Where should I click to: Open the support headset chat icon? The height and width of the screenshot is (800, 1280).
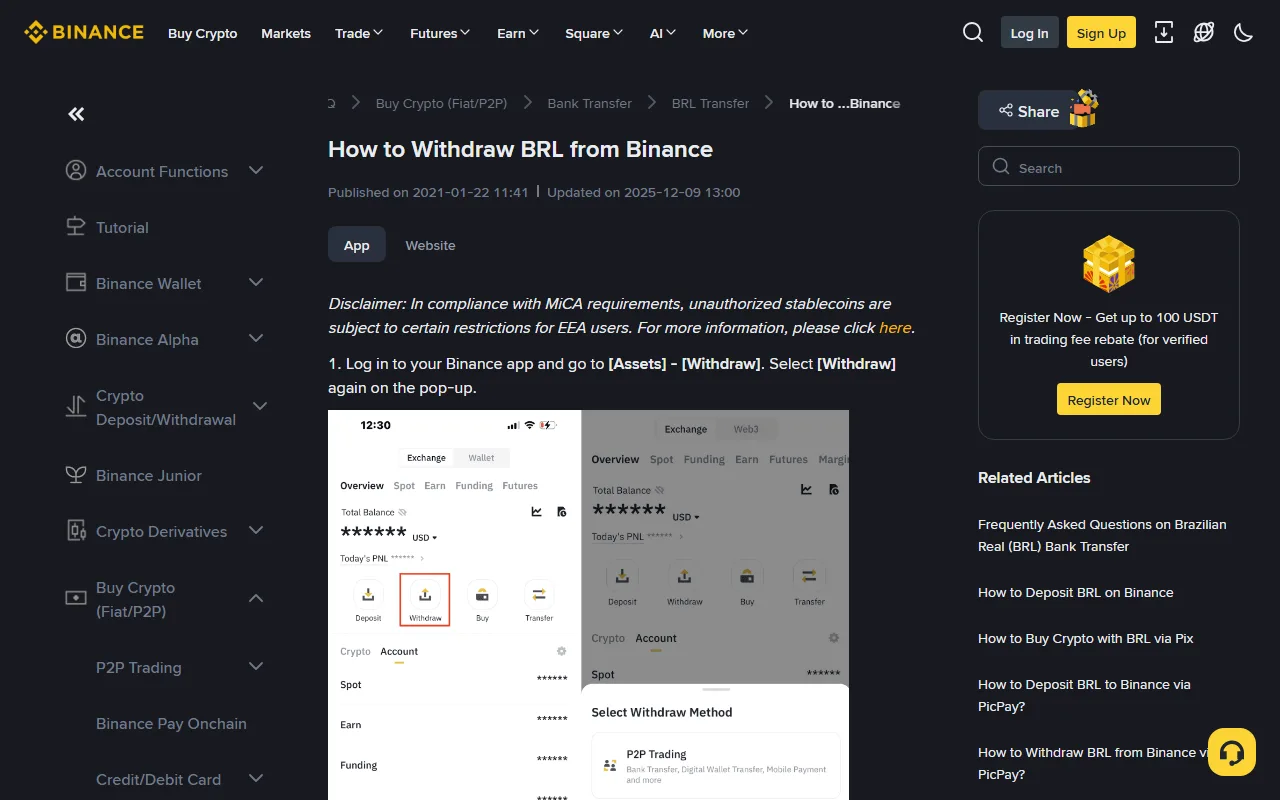pyautogui.click(x=1232, y=752)
